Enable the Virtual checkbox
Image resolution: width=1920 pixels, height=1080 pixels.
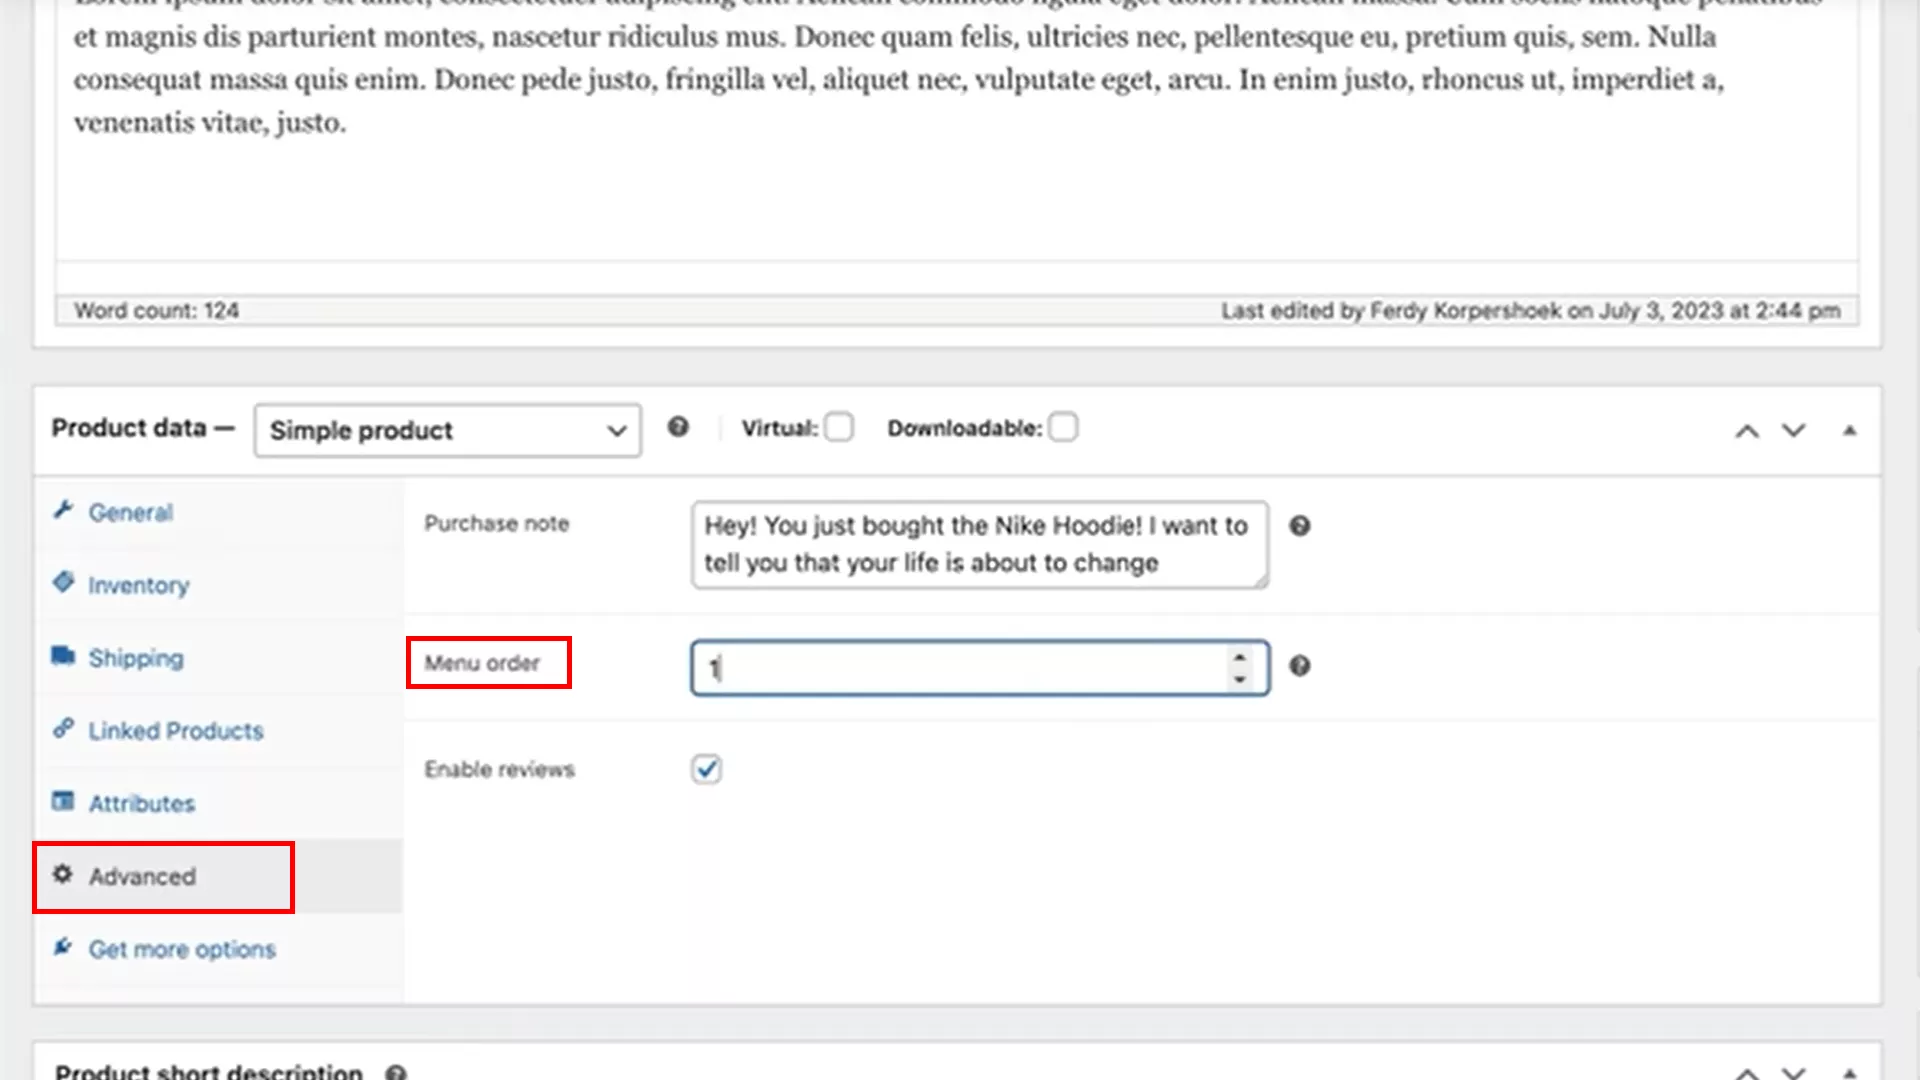[x=839, y=427]
